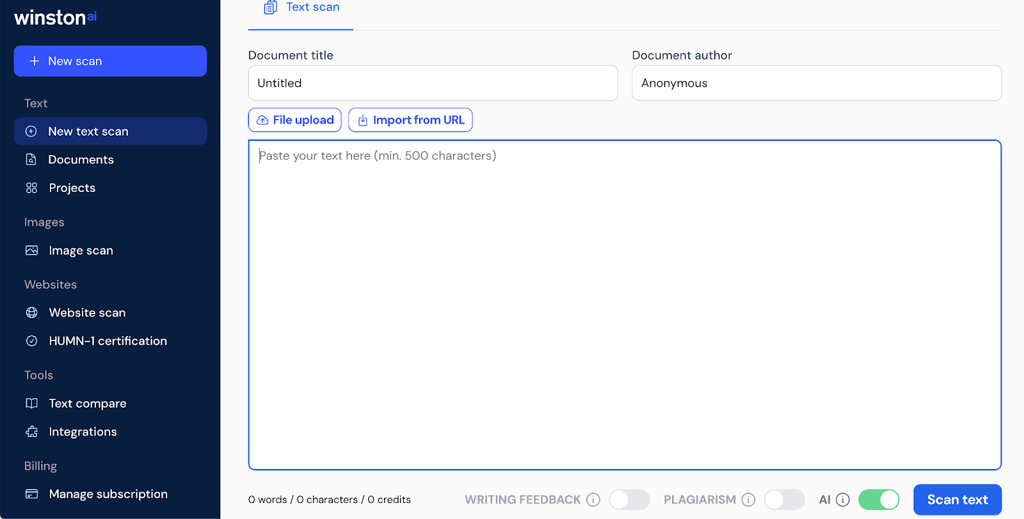1024x519 pixels.
Task: Click the Projects grid icon
Action: tap(31, 188)
